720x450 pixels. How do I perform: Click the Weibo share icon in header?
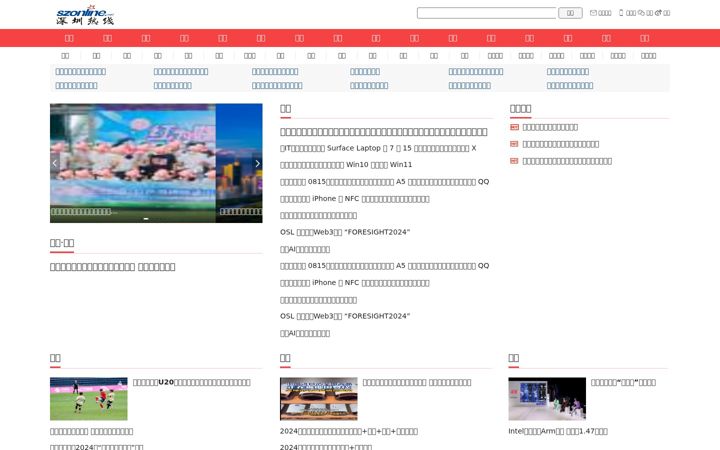pyautogui.click(x=658, y=13)
